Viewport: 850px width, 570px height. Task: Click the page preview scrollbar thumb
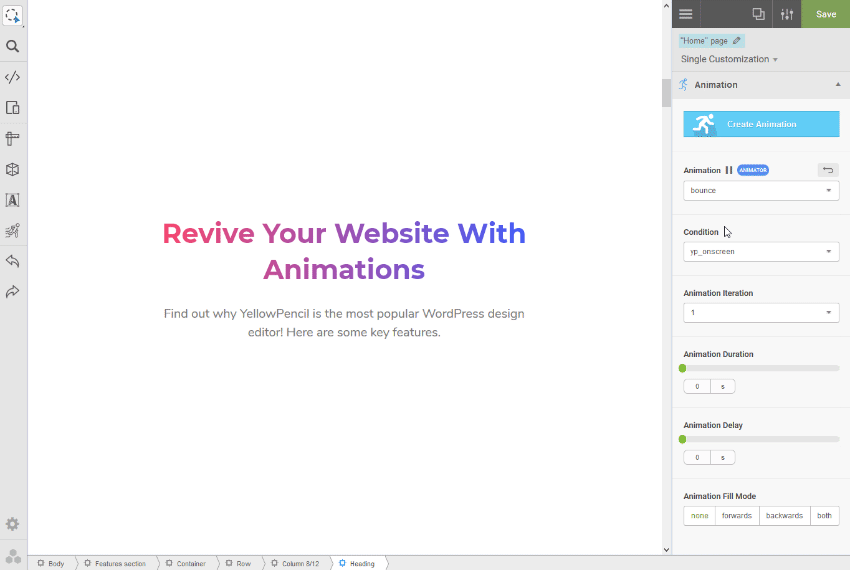coord(666,93)
